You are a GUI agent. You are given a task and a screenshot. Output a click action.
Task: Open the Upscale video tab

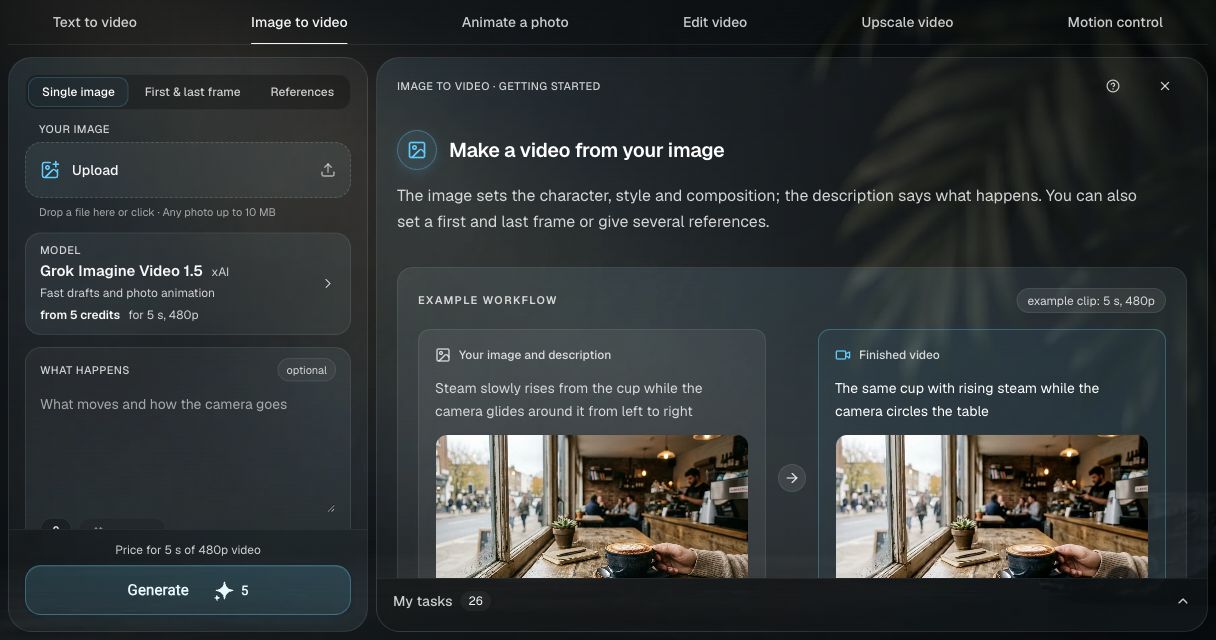(907, 22)
